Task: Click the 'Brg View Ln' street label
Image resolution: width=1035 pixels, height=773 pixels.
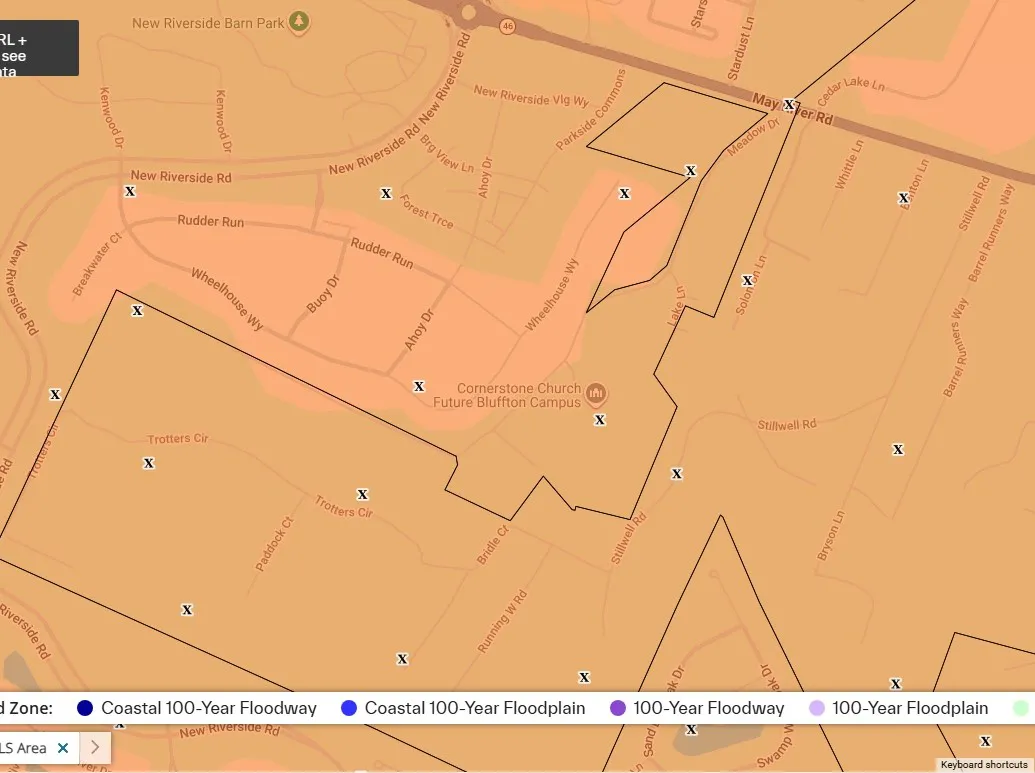Action: tap(447, 154)
